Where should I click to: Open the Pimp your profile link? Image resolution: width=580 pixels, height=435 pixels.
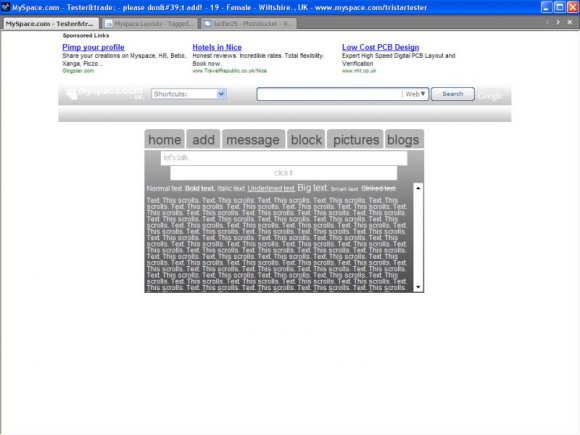93,47
